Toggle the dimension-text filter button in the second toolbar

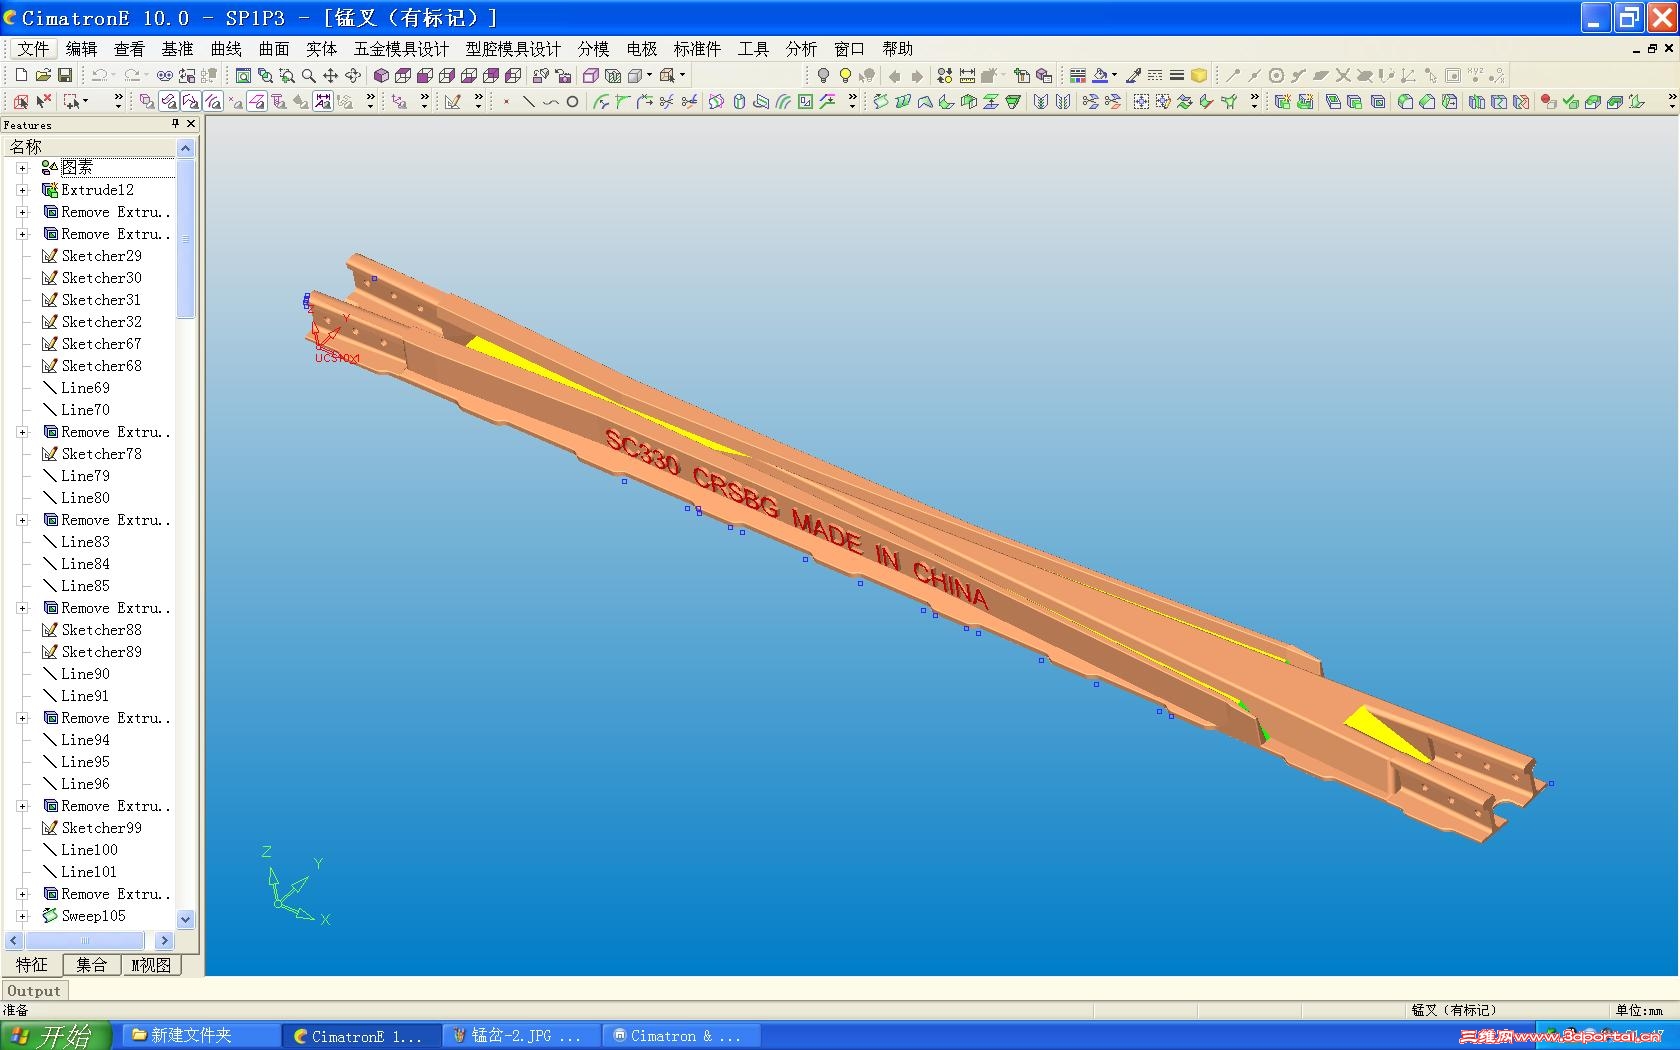[323, 101]
